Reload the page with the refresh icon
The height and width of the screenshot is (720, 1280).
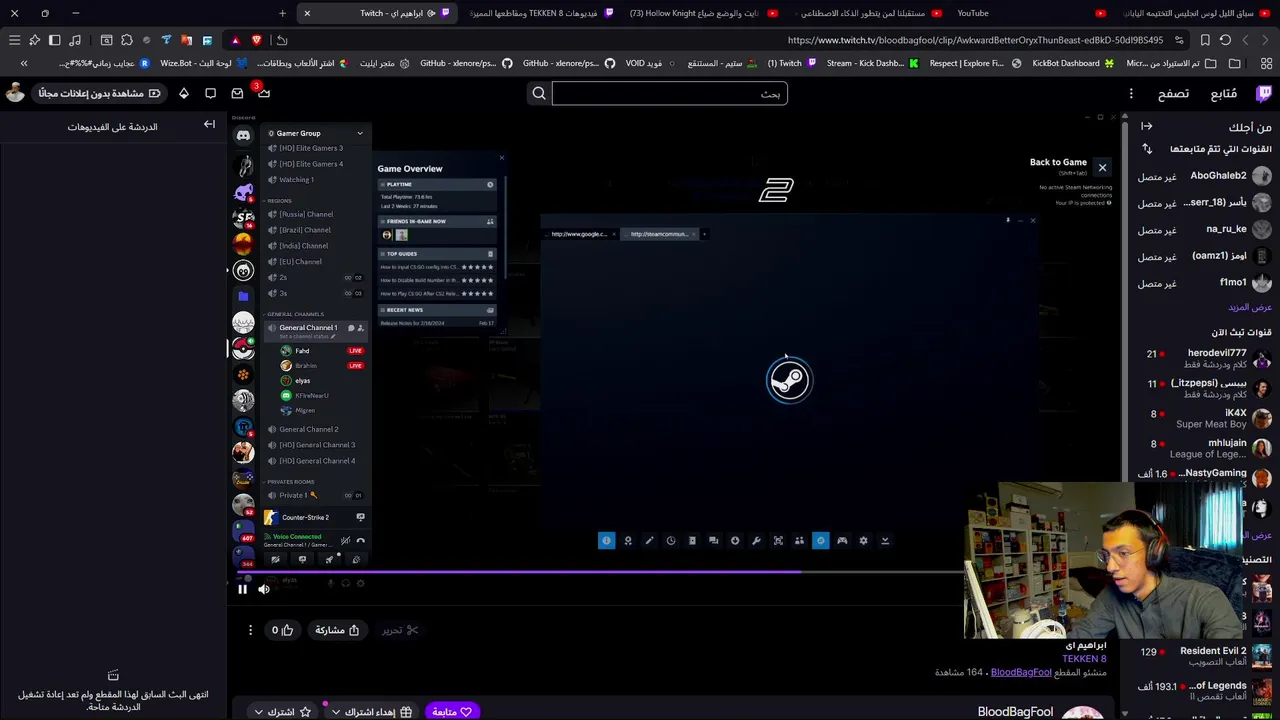tap(1225, 40)
